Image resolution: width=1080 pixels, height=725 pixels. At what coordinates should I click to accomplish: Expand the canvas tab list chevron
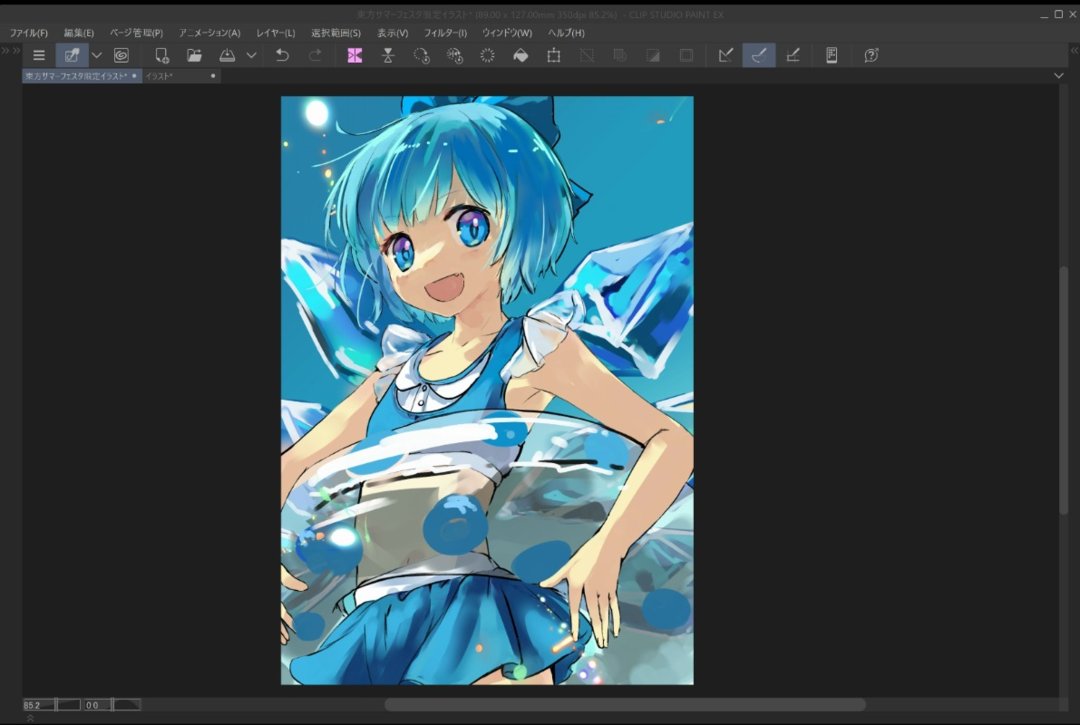point(1059,76)
